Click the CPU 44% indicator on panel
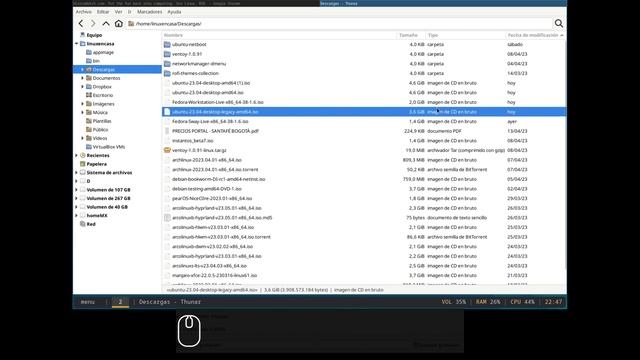This screenshot has width=640, height=360. tap(522, 302)
